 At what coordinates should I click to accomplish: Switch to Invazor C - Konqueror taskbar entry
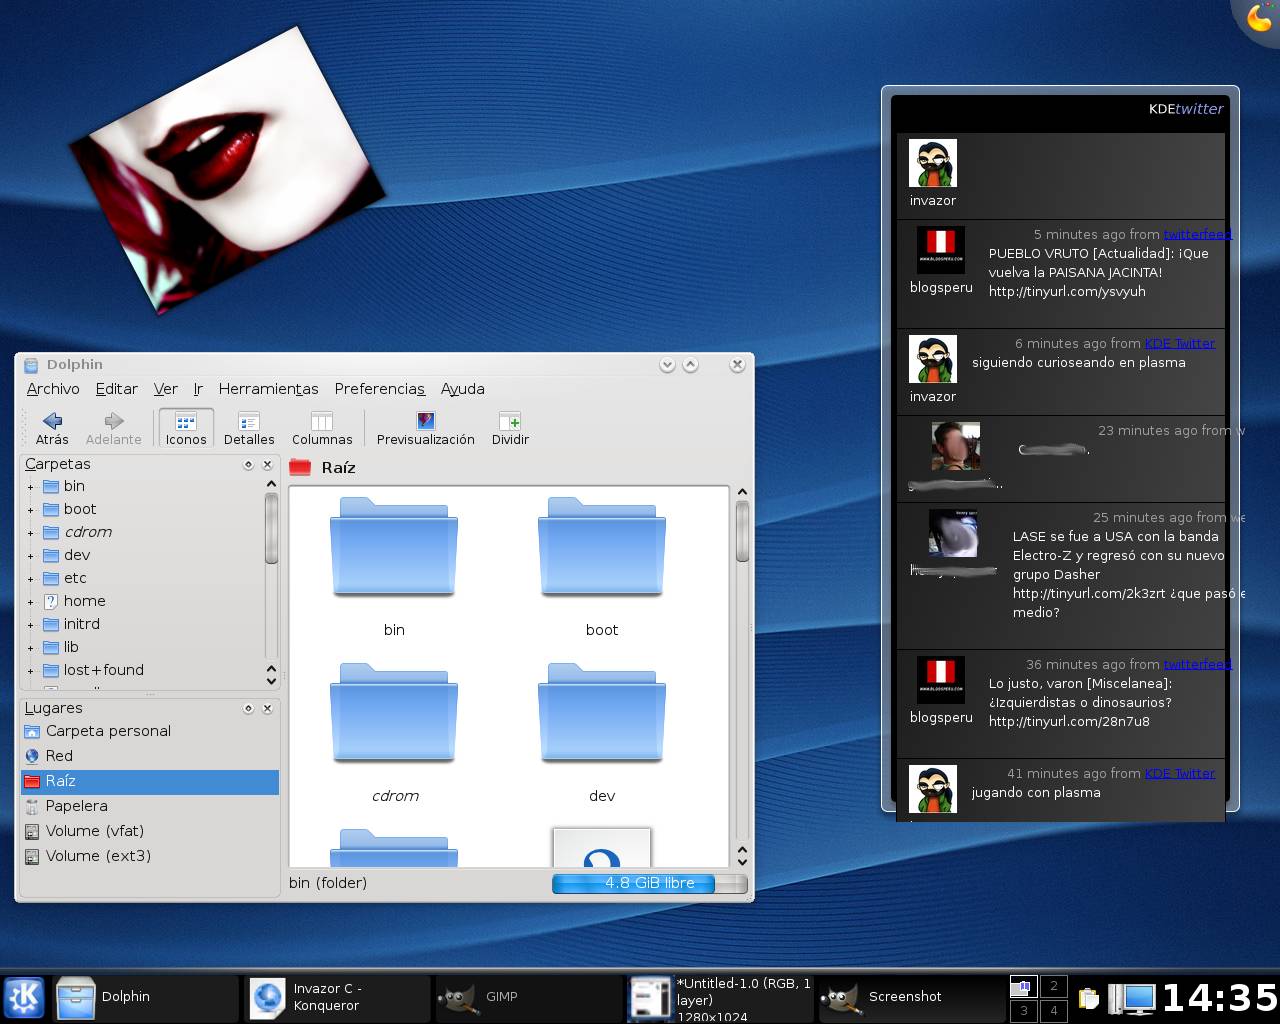337,997
